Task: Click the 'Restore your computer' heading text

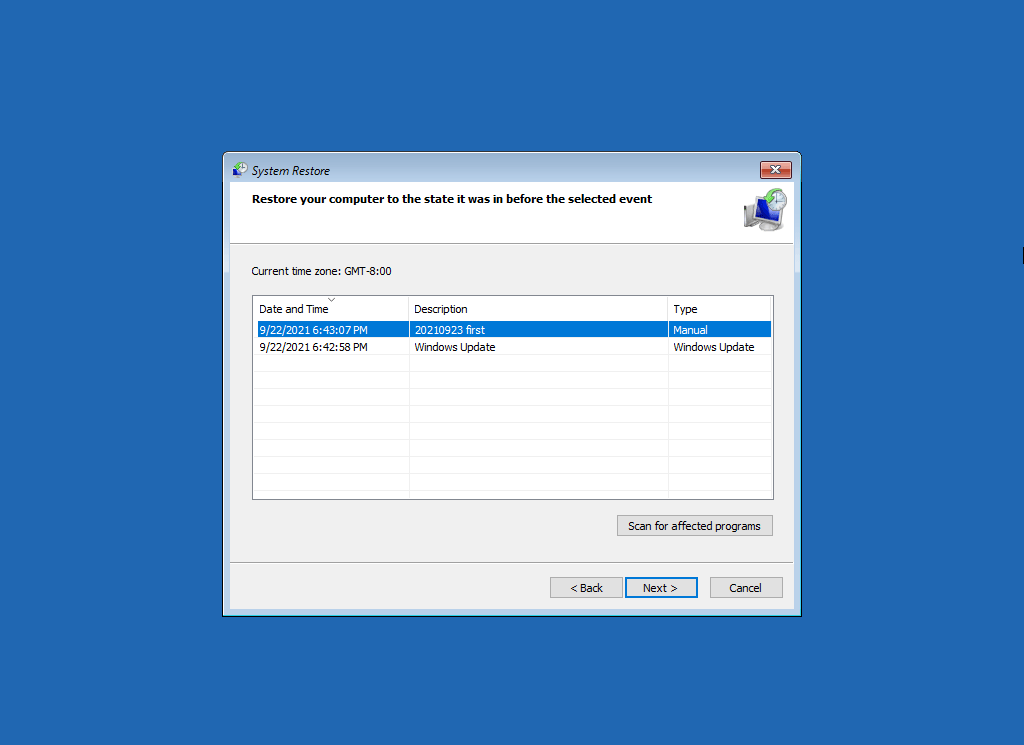Action: click(452, 199)
